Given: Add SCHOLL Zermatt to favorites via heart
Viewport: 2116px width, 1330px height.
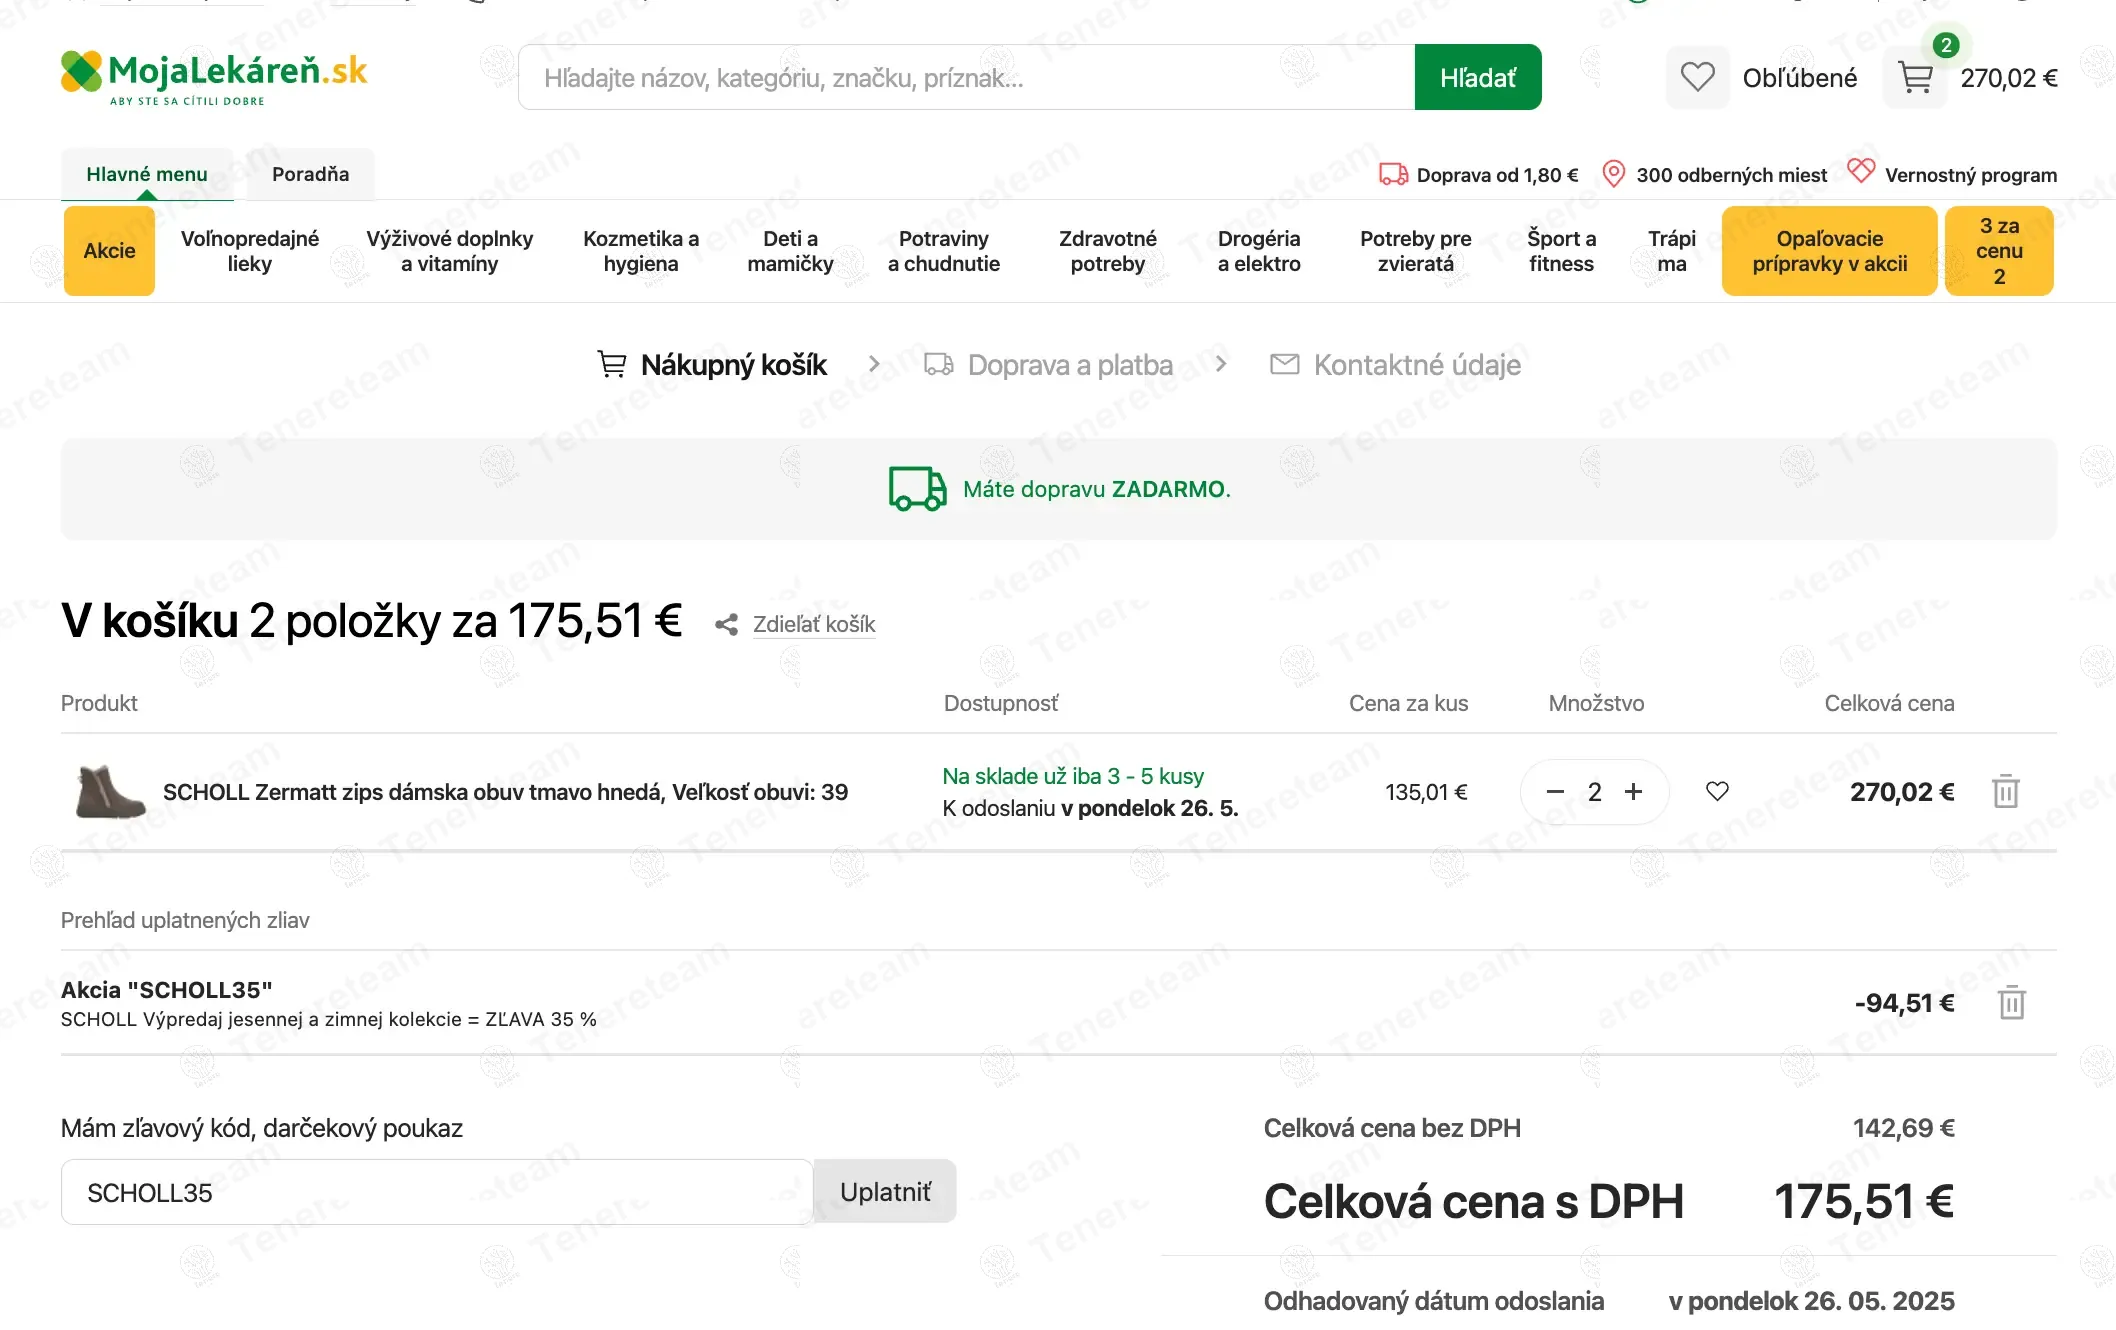Looking at the screenshot, I should [x=1717, y=792].
